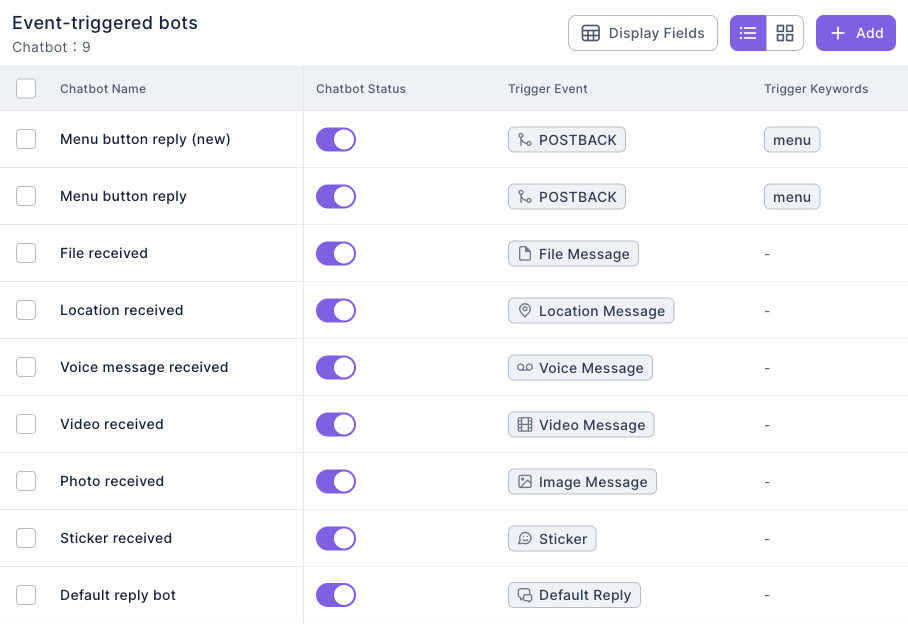Click the POSTBACK tag for Menu button reply (new)

[567, 140]
